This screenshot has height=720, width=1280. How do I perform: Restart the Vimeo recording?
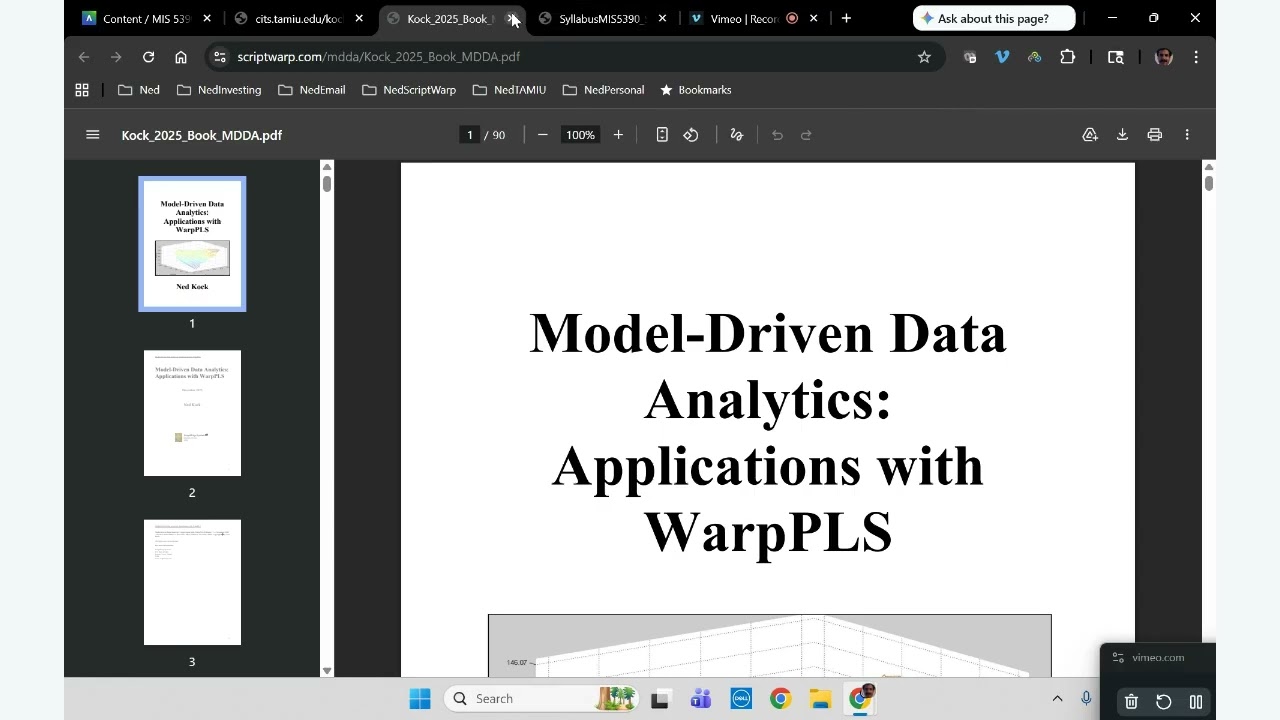pyautogui.click(x=1163, y=702)
